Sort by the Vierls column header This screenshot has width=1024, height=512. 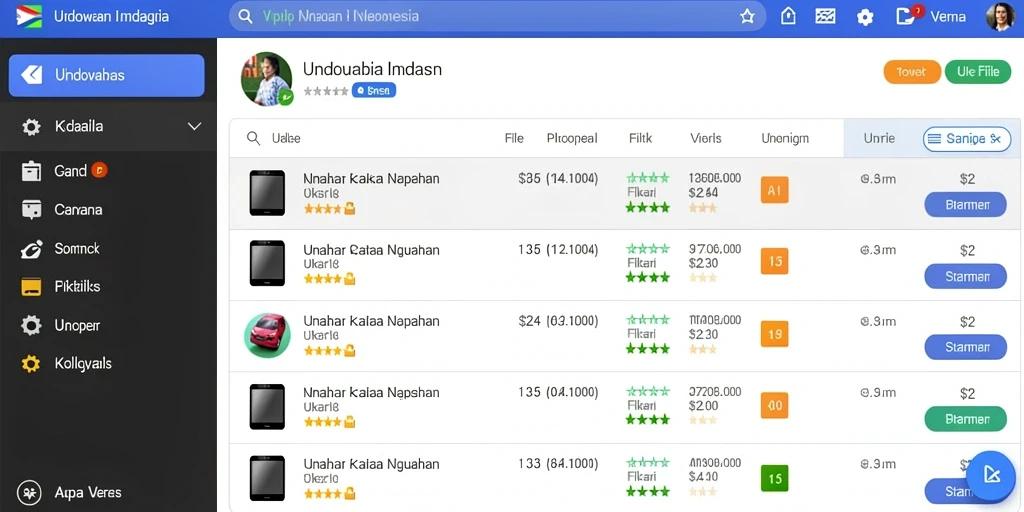705,138
